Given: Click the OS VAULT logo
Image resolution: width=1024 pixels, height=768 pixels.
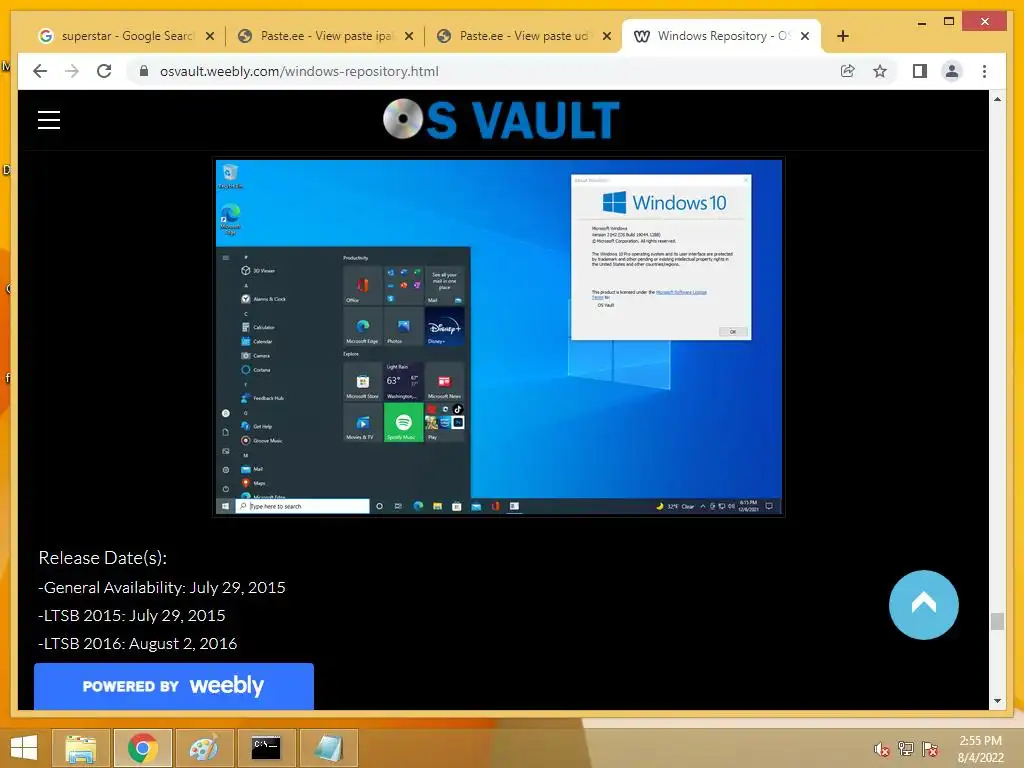Looking at the screenshot, I should [501, 120].
